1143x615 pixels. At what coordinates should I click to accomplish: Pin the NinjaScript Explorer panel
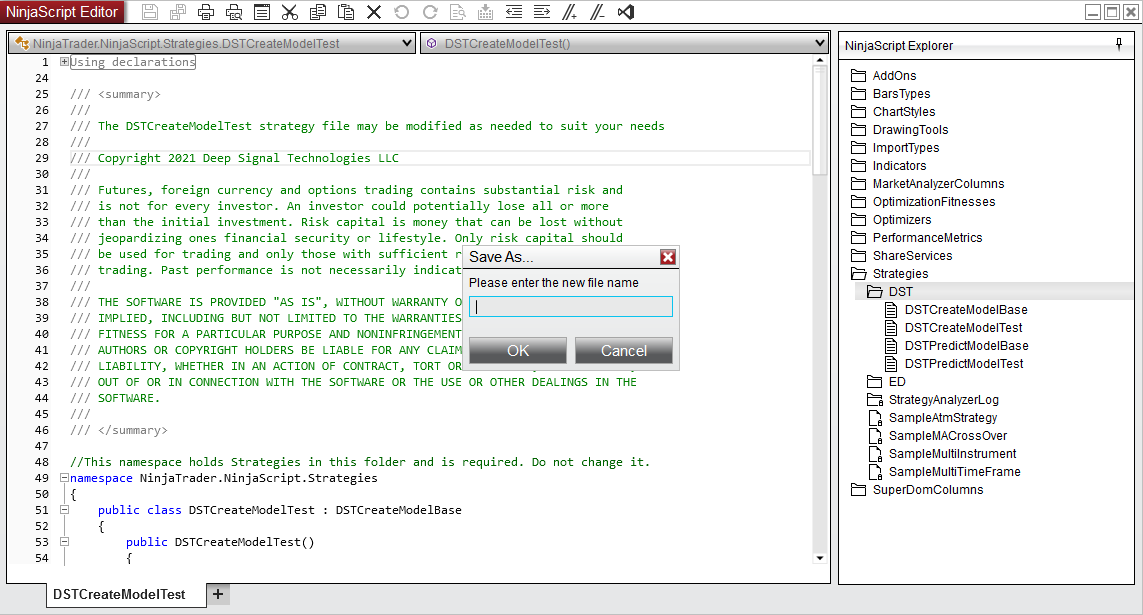1119,45
